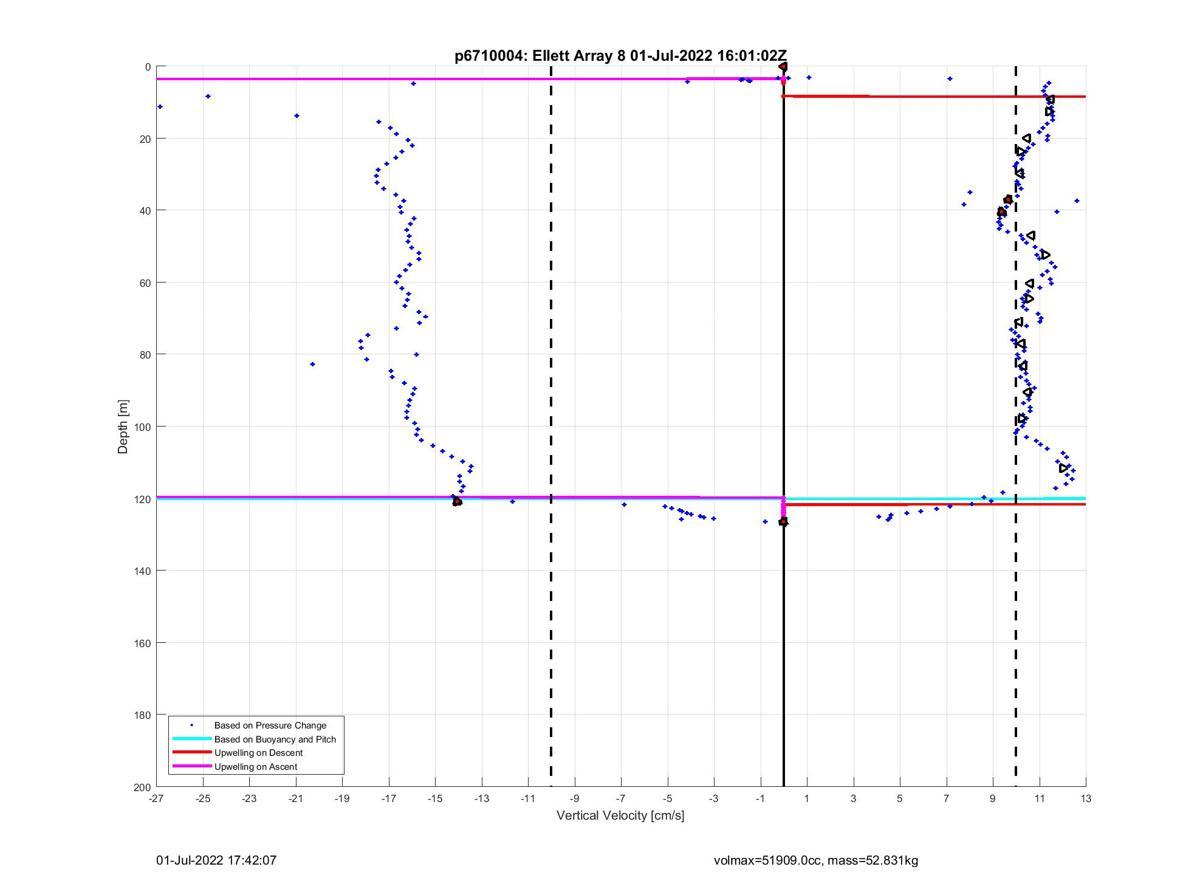The image size is (1200, 885).
Task: Click the red marker at the descent profile bottom
Action: 457,501
